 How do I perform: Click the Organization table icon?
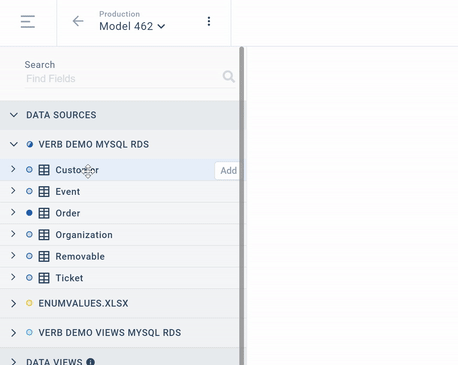point(44,235)
